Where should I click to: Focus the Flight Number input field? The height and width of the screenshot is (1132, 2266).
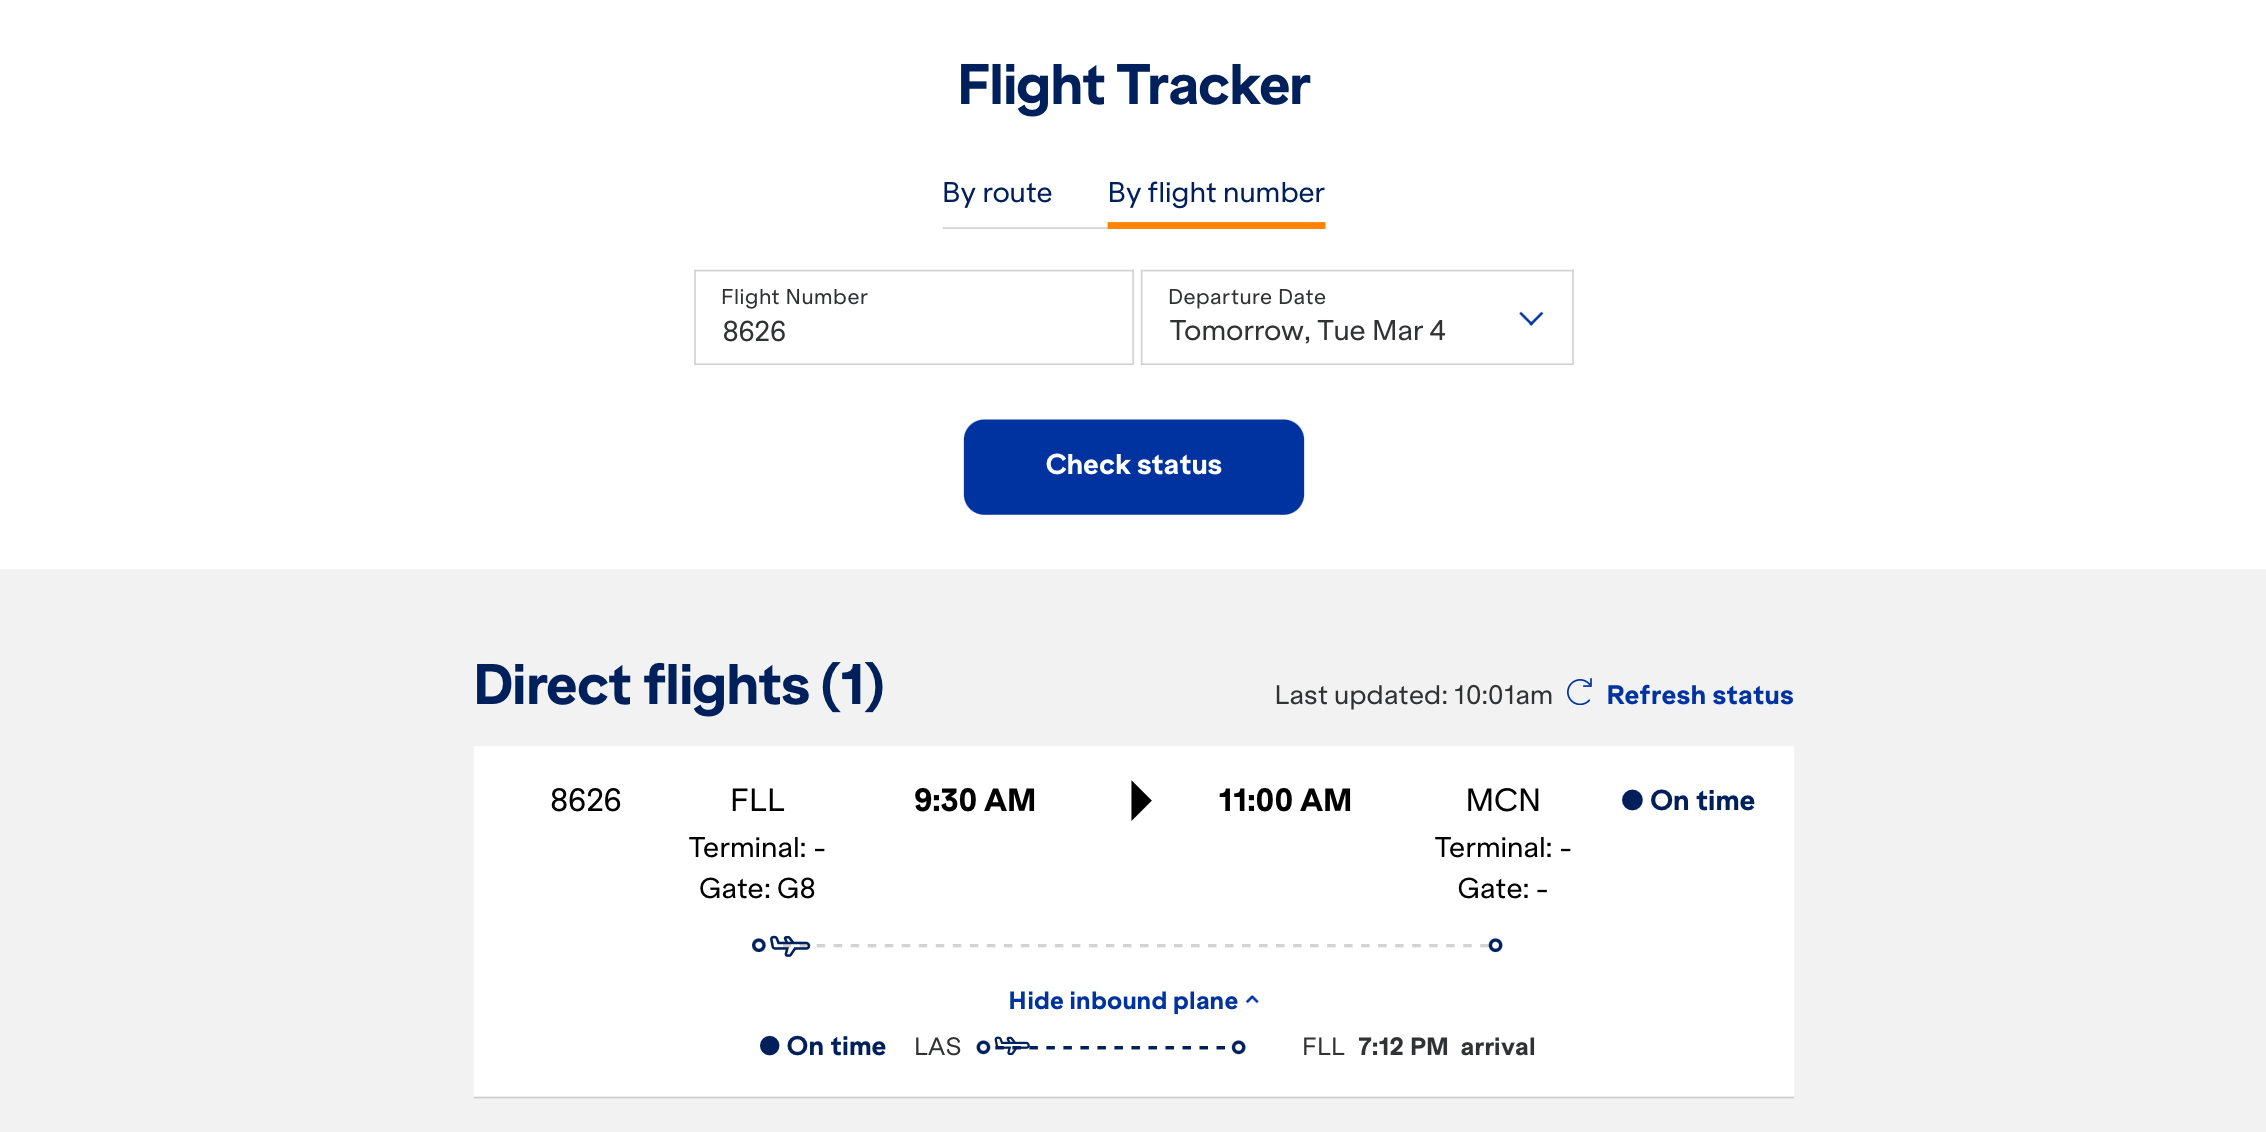[x=913, y=318]
